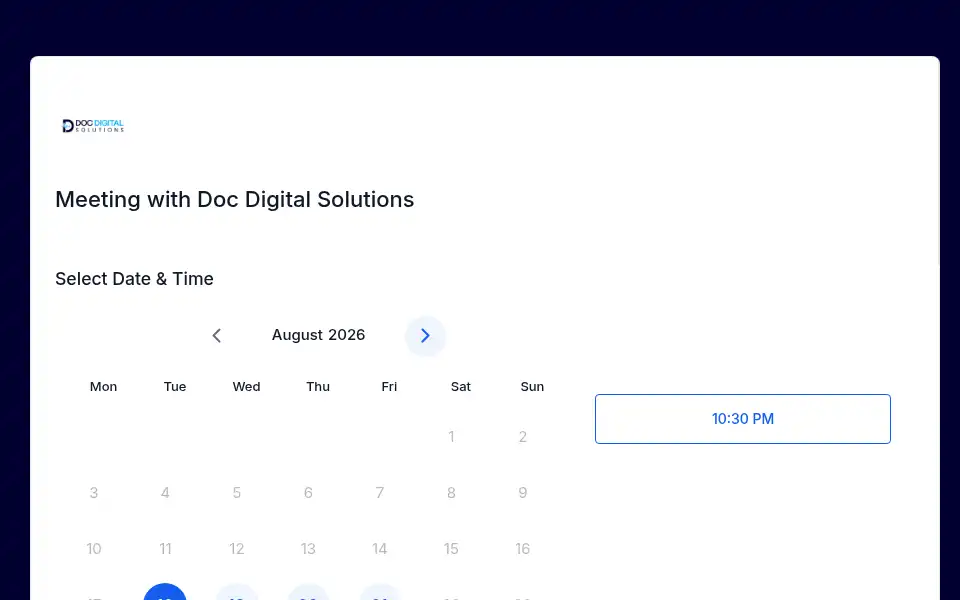Click the Thu column header
Image resolution: width=960 pixels, height=600 pixels.
318,386
